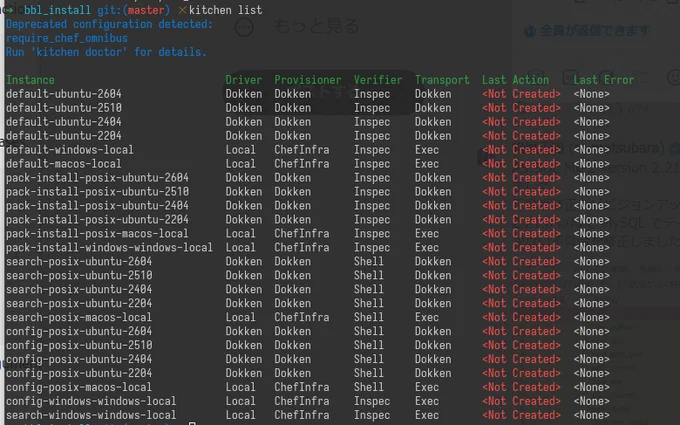
Task: Click the "Deprecated configuration detected:" warning line
Action: 109,24
